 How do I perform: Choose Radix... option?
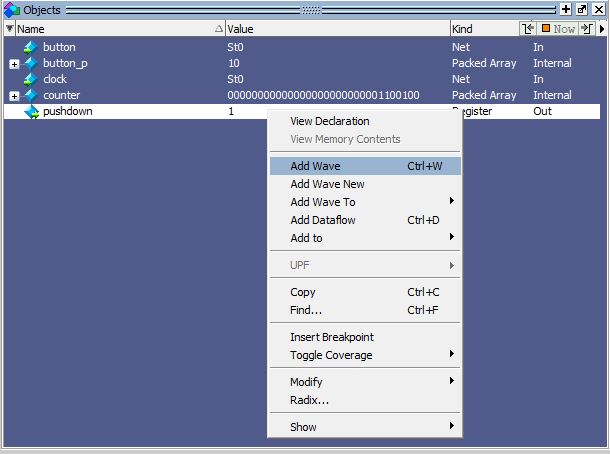pyautogui.click(x=365, y=400)
